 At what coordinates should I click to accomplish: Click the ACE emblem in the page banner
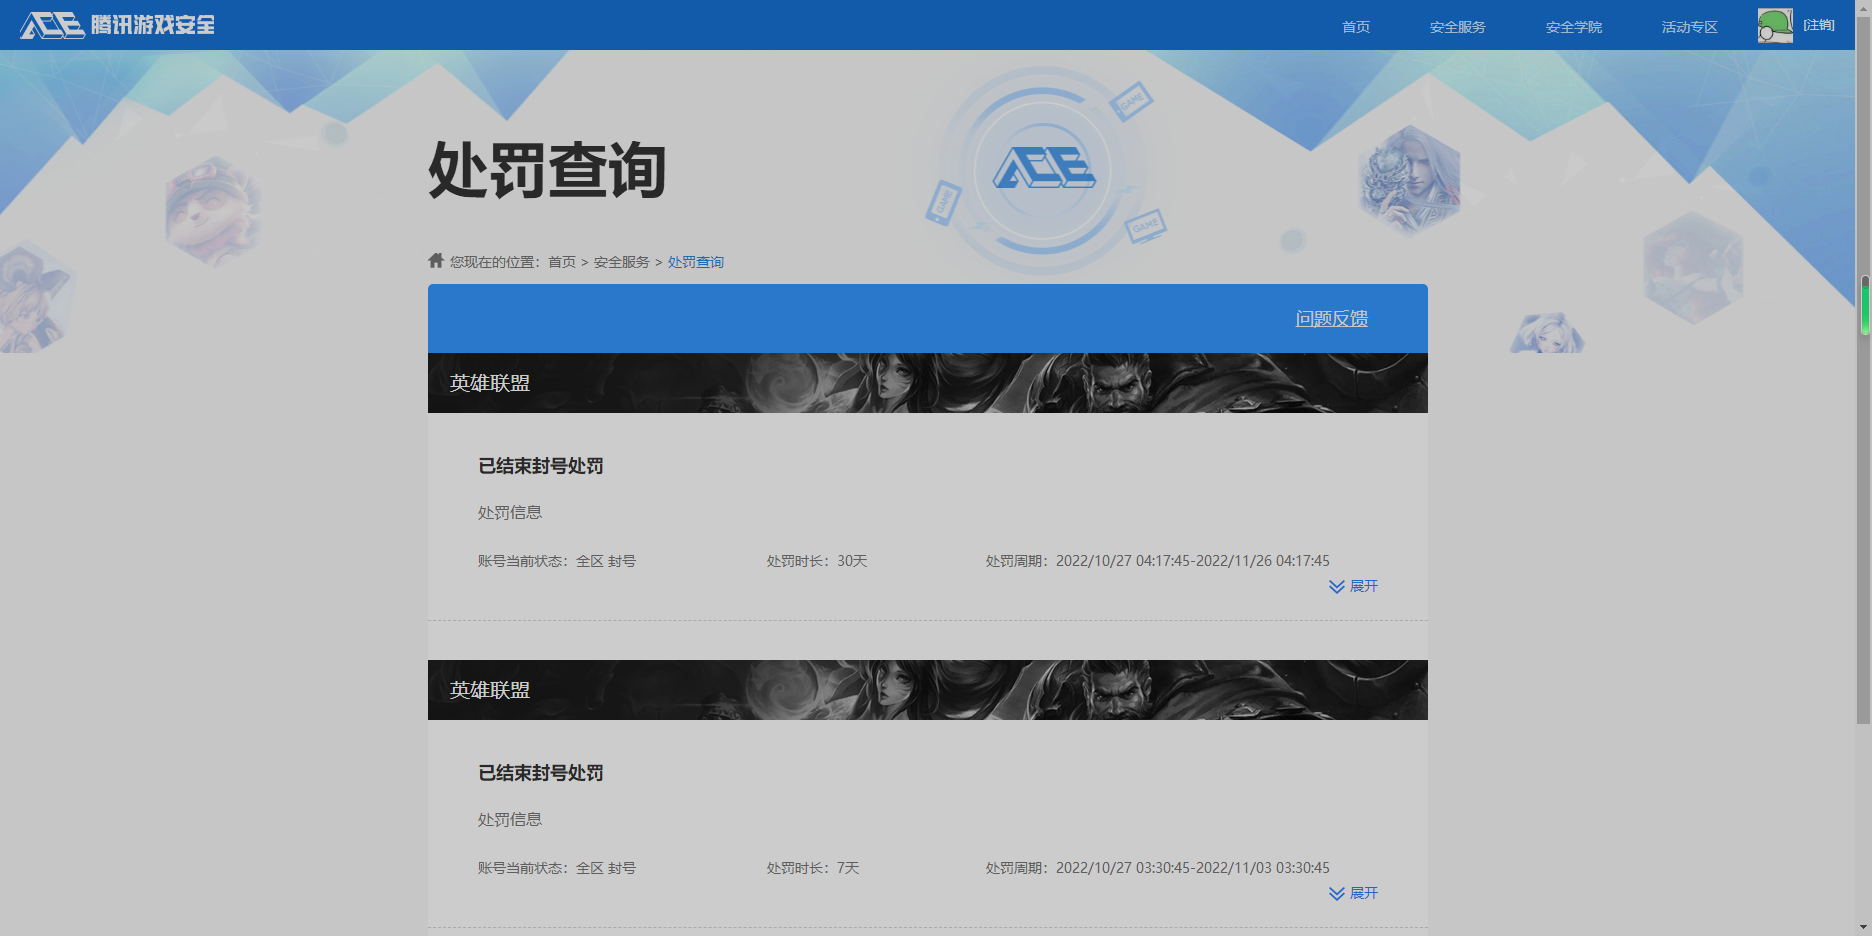click(x=1044, y=169)
